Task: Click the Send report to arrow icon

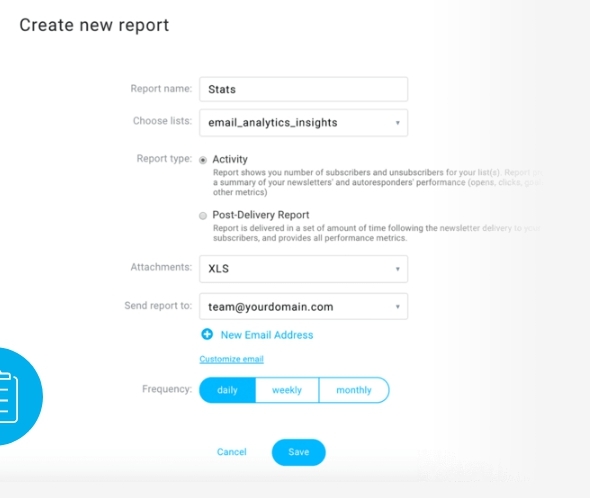Action: pos(397,306)
